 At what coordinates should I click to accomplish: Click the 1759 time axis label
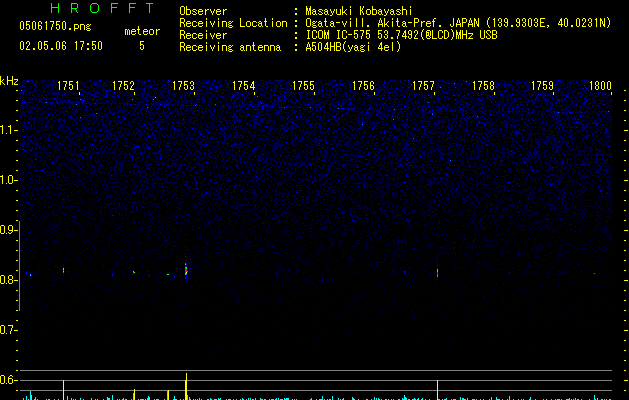tap(542, 86)
